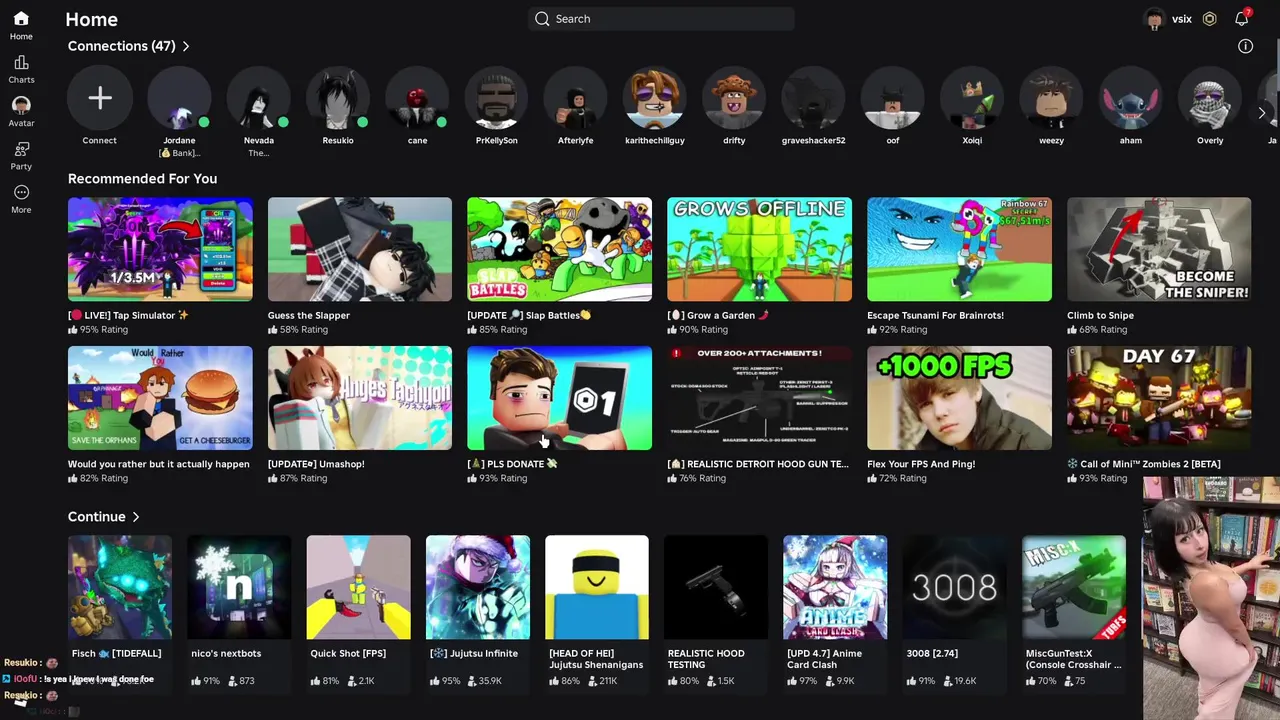Screen dimensions: 1280x720
Task: Expand the Continue section chevron
Action: point(136,517)
